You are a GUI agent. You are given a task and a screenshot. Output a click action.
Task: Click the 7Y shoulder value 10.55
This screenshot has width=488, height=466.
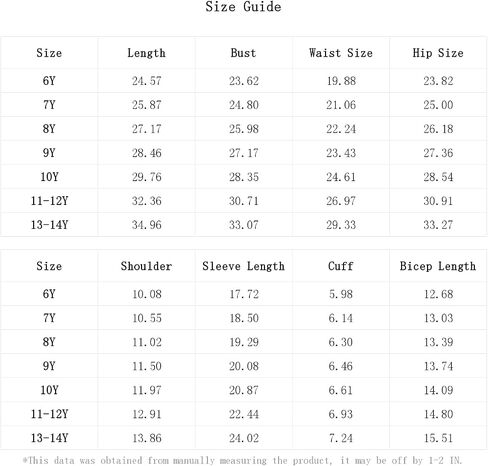147,318
